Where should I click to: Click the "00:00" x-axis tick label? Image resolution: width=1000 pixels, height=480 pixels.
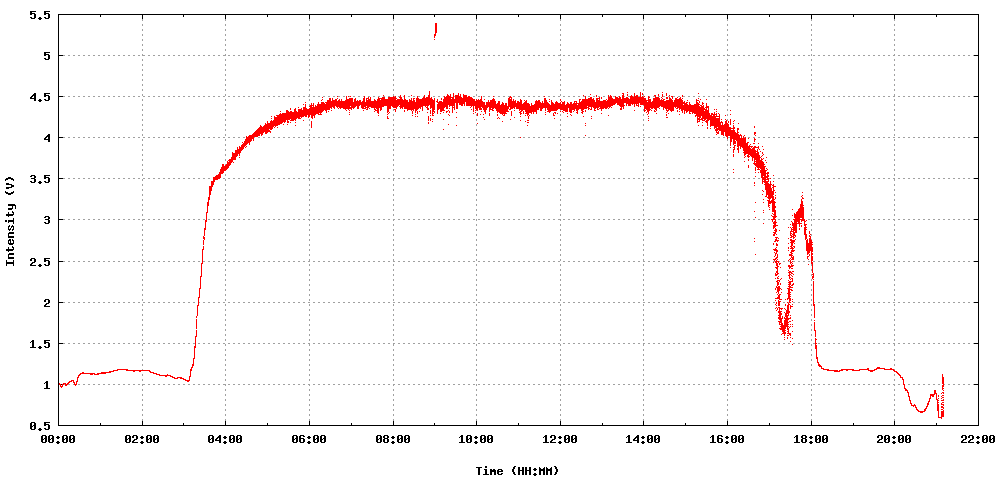59,439
